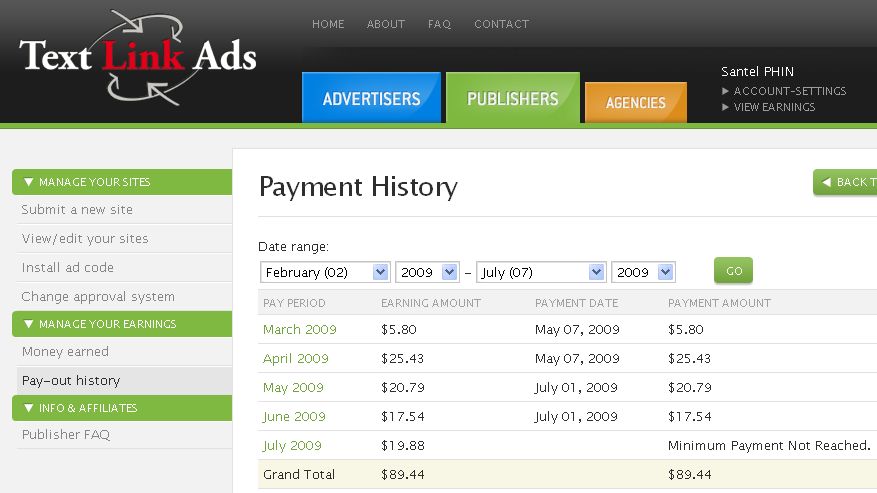Click the Text Link Ads logo
The image size is (877, 493).
[138, 57]
